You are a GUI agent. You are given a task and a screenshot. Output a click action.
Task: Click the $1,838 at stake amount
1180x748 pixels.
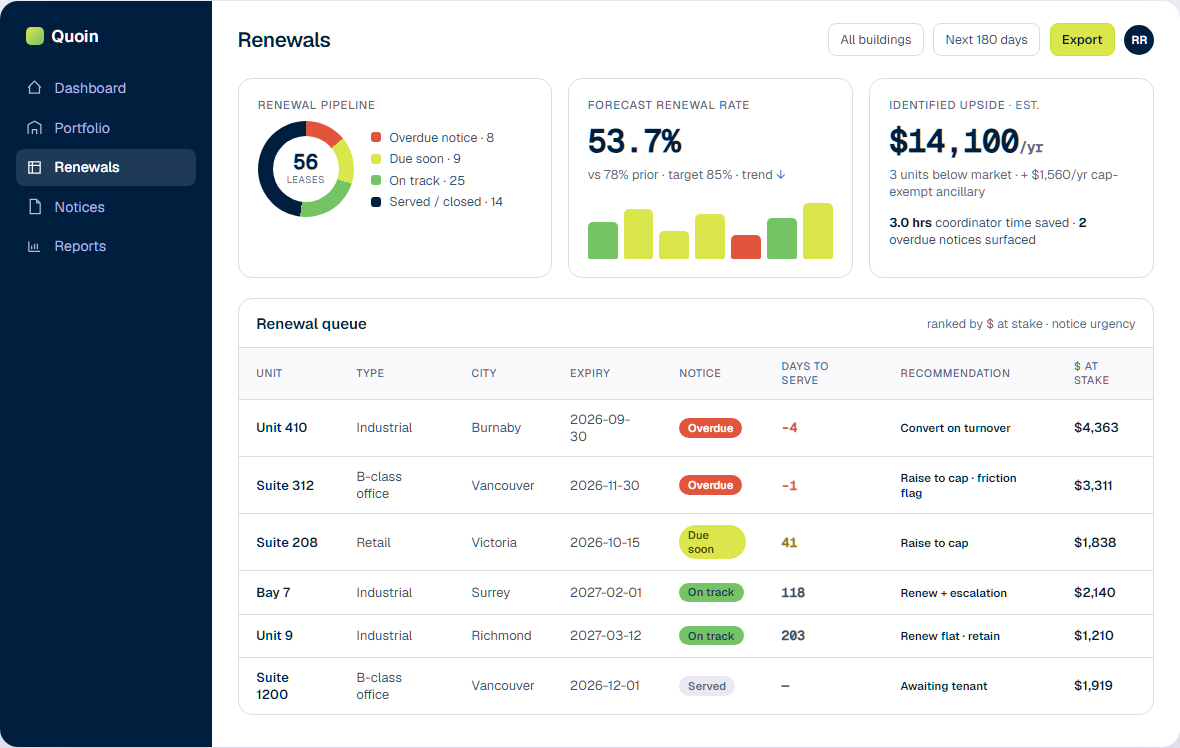point(1095,543)
